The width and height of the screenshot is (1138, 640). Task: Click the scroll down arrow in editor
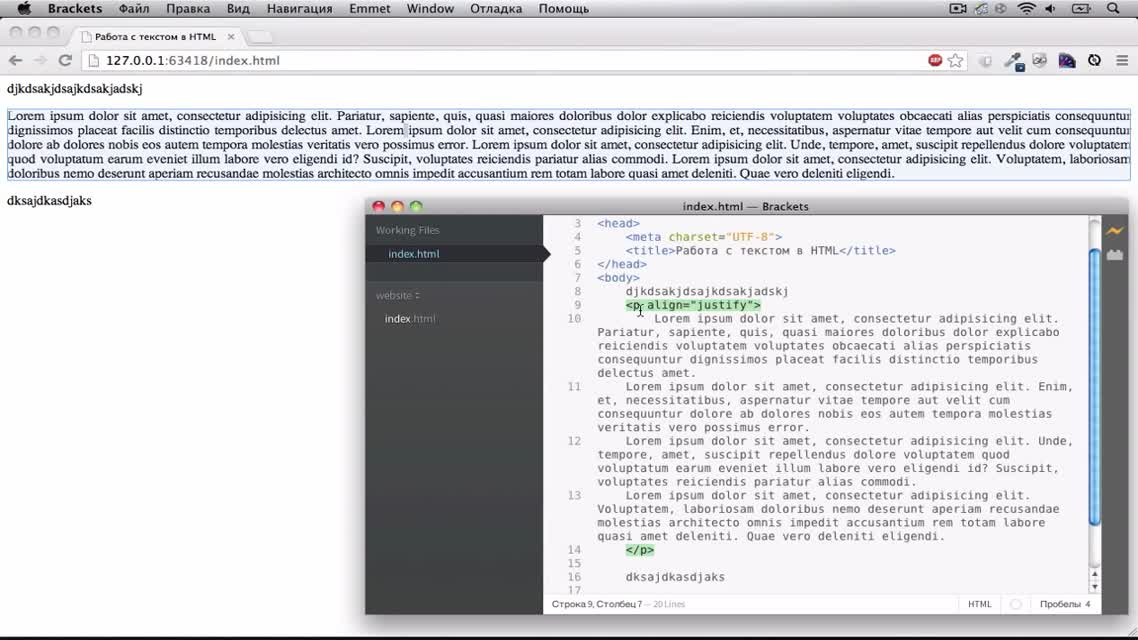click(1094, 586)
